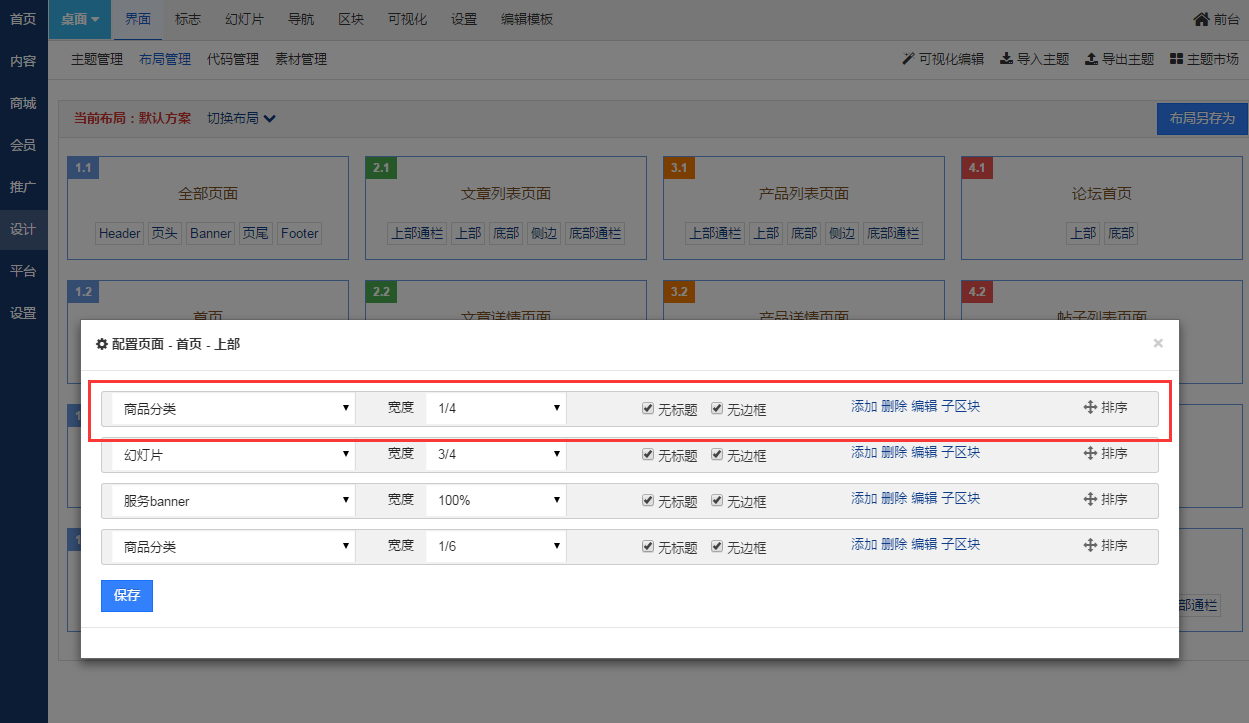The height and width of the screenshot is (723, 1249).
Task: Click the 布局另存为 button
Action: pos(1202,118)
